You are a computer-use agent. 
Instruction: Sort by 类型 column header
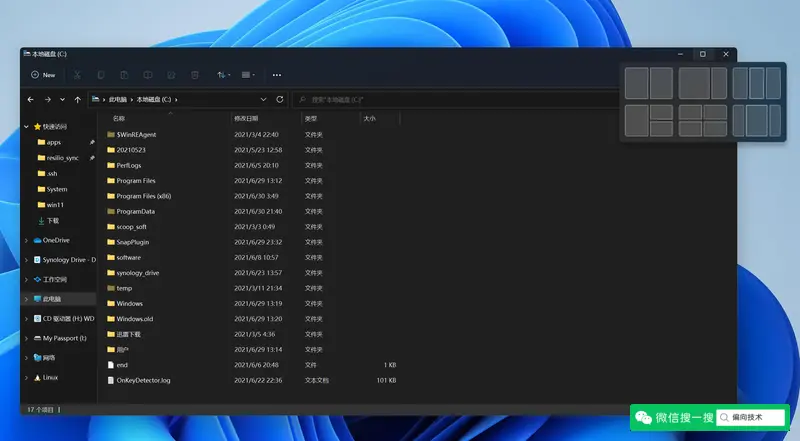tap(311, 118)
